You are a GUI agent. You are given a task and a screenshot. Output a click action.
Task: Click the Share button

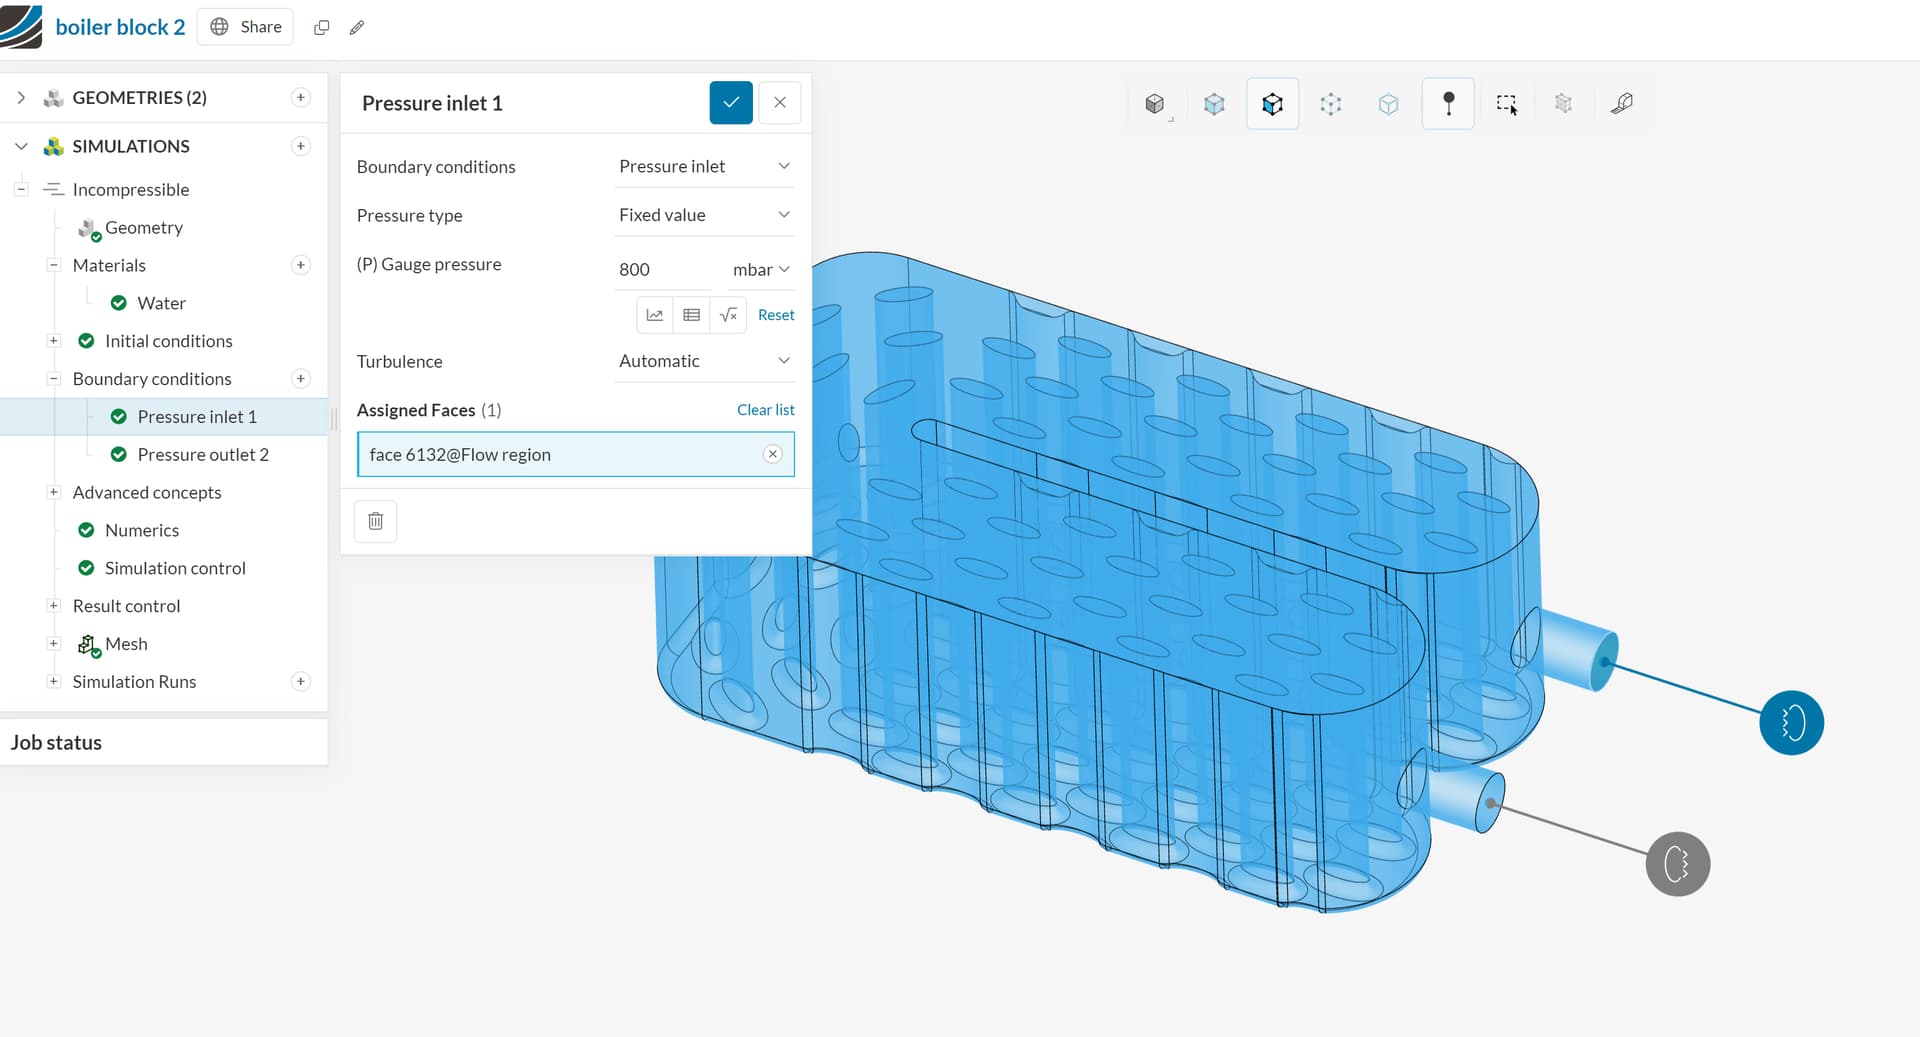pos(246,27)
